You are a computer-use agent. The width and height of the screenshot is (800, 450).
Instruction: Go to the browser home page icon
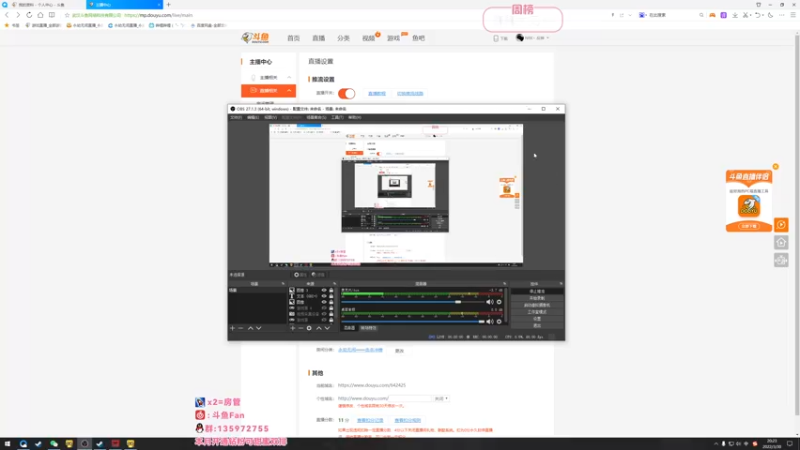pyautogui.click(x=40, y=15)
